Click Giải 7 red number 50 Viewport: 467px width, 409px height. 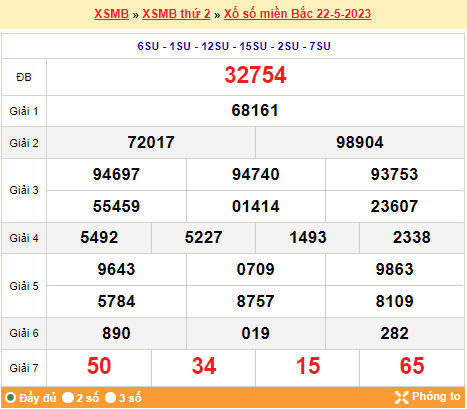click(99, 366)
